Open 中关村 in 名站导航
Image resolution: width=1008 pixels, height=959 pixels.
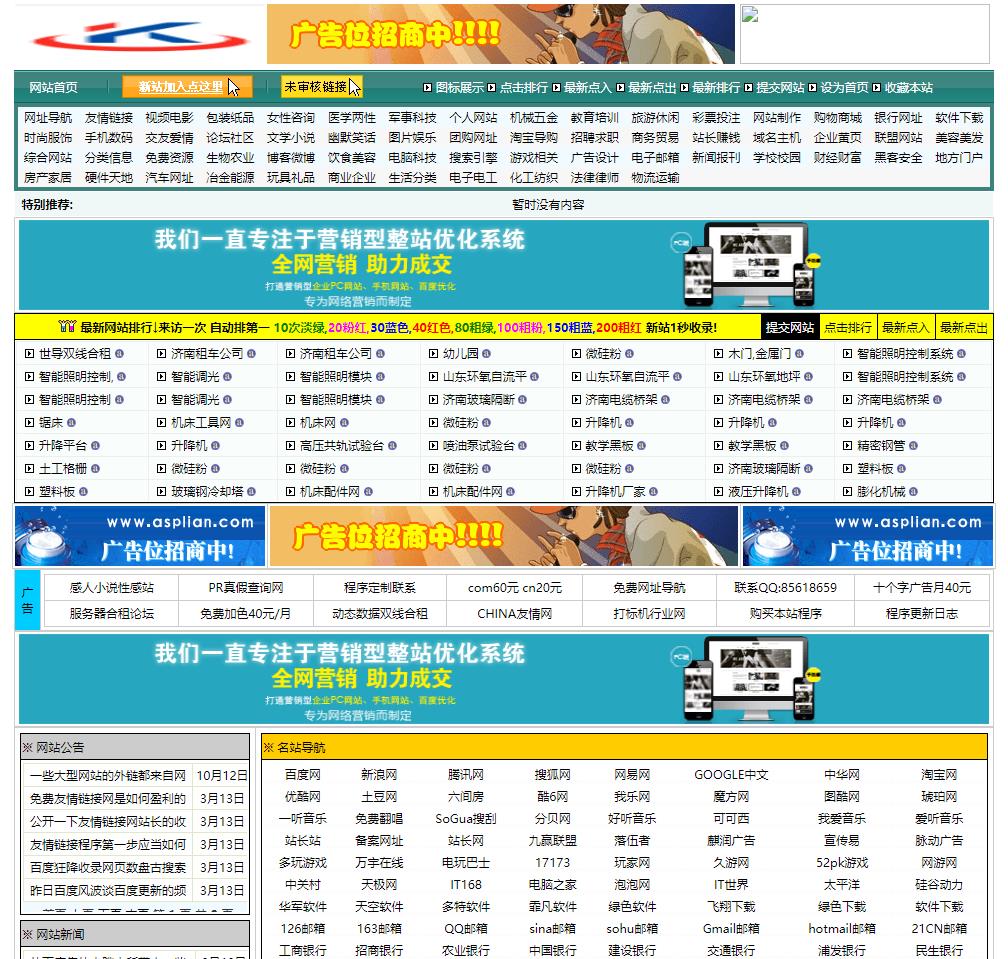tap(302, 884)
